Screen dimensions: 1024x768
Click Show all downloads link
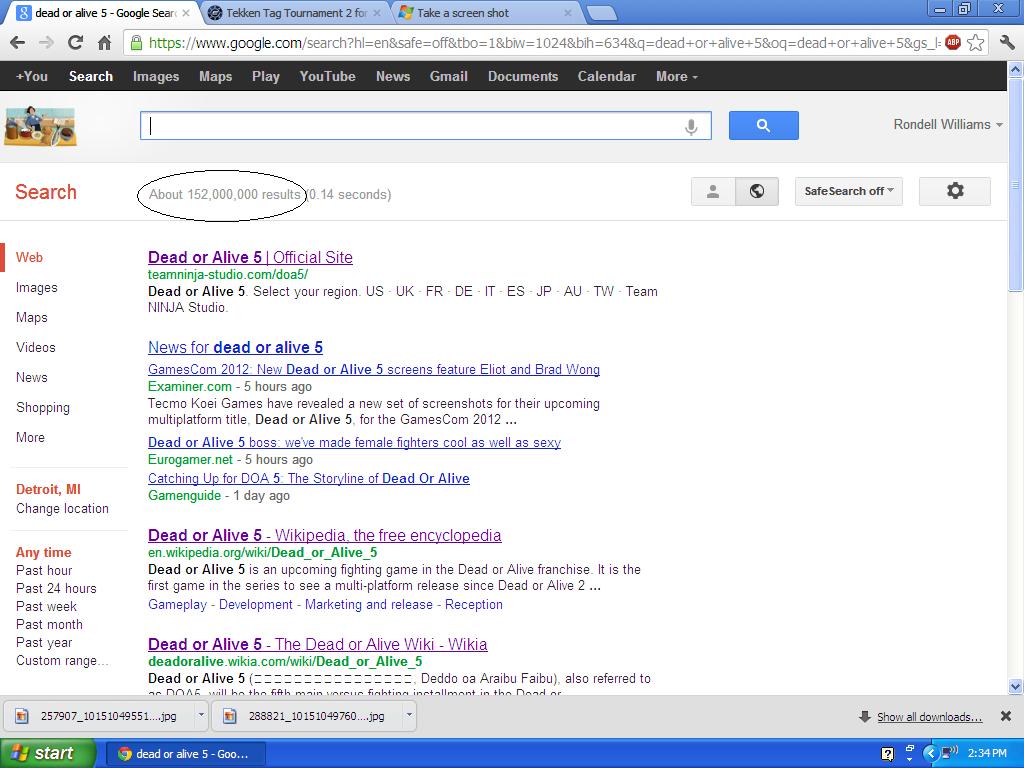929,717
